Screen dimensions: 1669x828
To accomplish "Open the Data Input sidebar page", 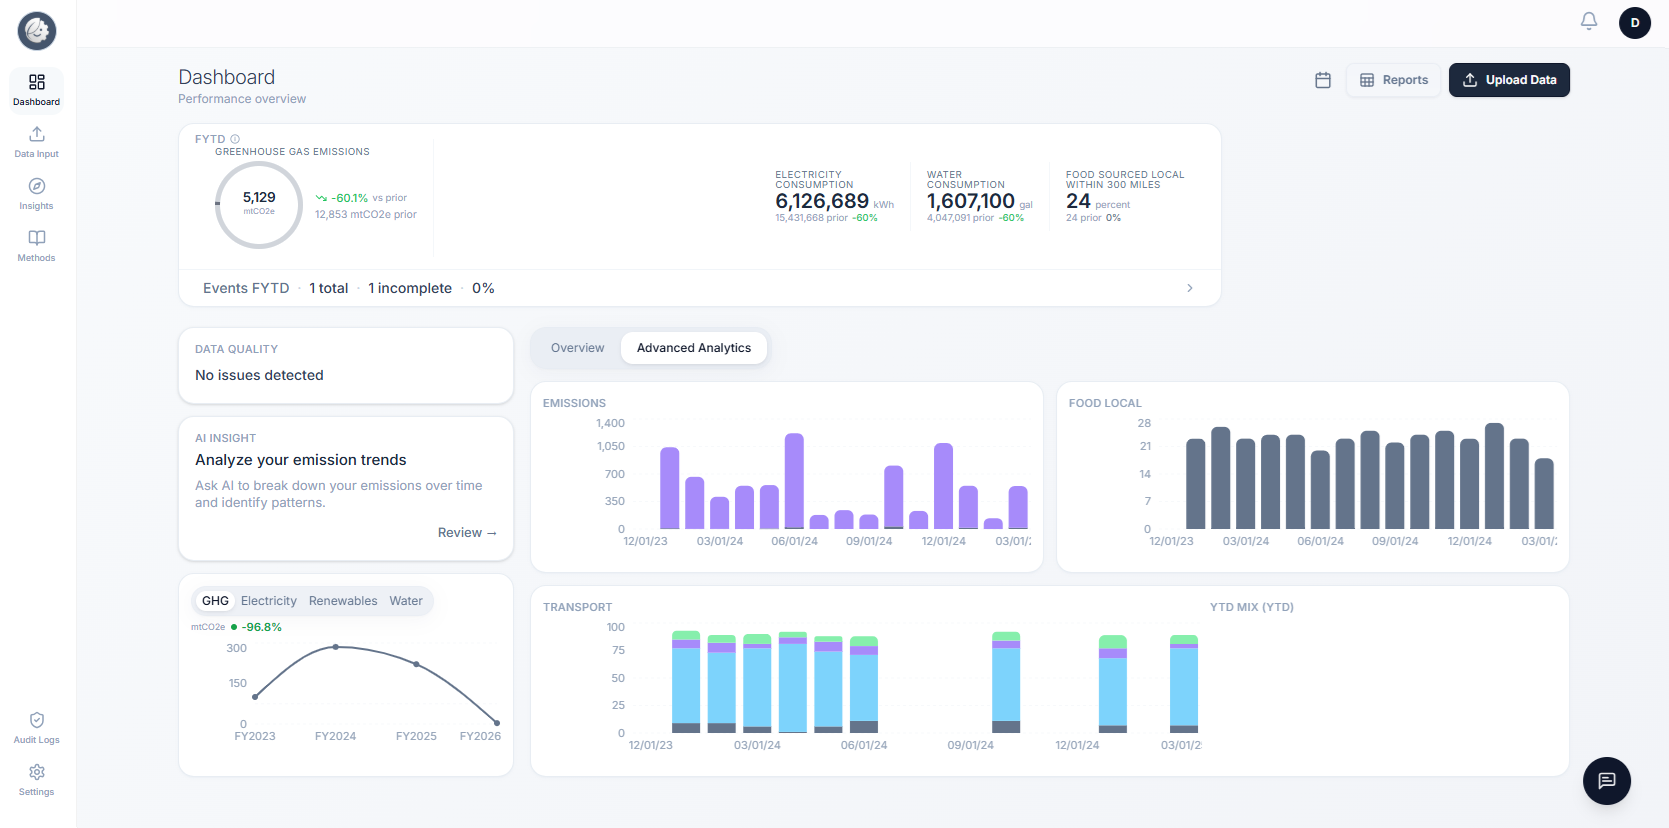I will 37,142.
